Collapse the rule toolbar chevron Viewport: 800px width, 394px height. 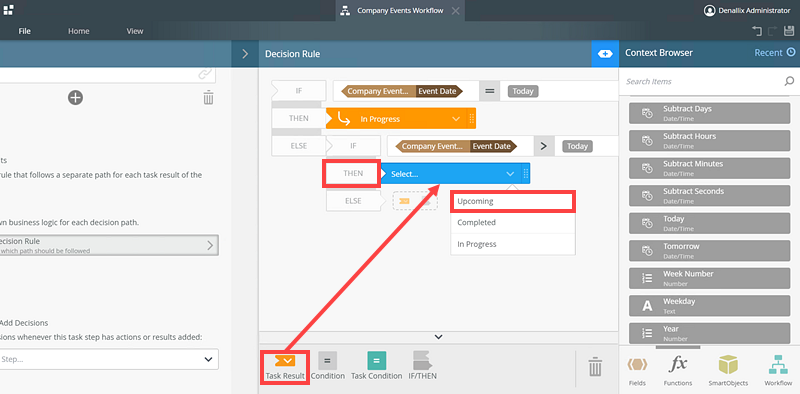[x=438, y=337]
